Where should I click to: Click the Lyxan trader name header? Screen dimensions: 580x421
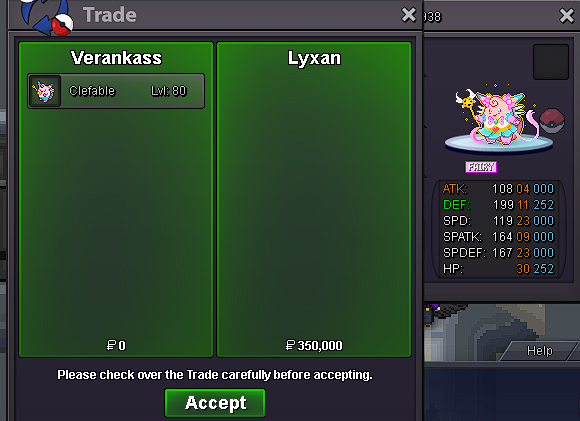tap(314, 58)
